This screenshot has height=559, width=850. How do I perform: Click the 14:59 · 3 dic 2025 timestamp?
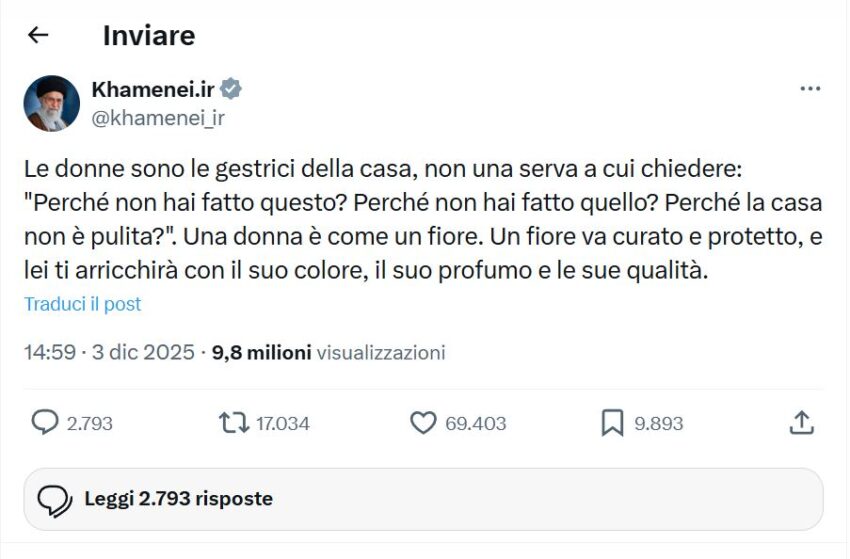(x=109, y=352)
